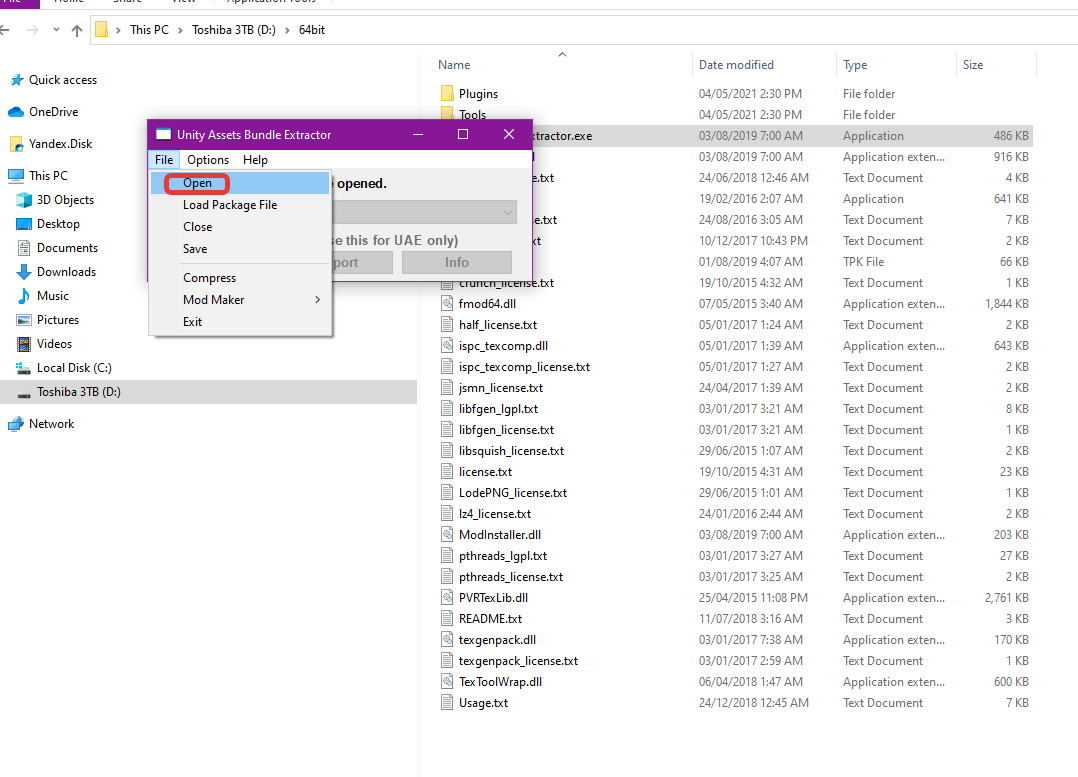The image size is (1078, 777).
Task: Go up one folder level with the up arrow
Action: [x=77, y=30]
